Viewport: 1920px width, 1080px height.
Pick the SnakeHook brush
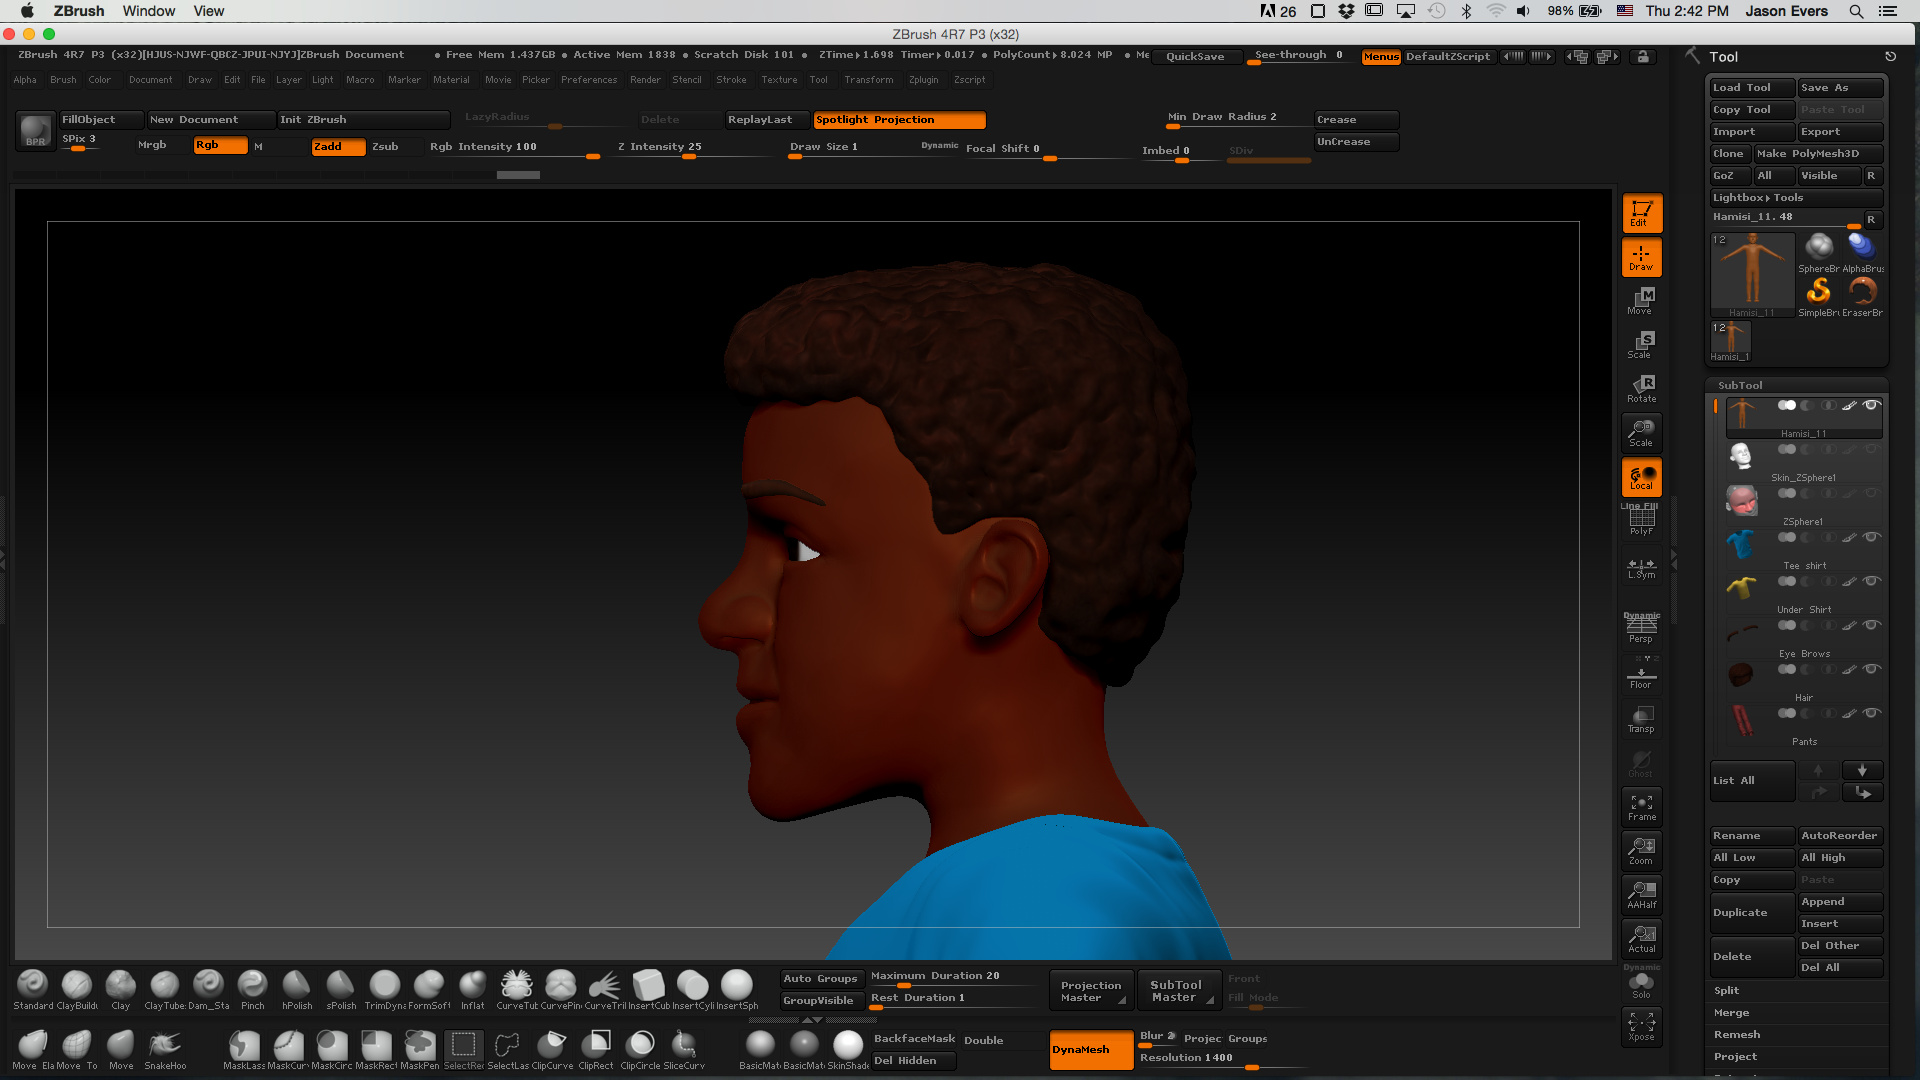[165, 1050]
